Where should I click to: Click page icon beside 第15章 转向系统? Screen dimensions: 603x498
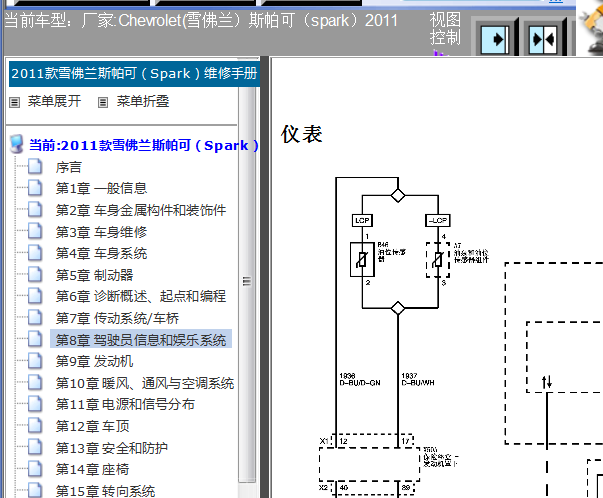click(35, 490)
